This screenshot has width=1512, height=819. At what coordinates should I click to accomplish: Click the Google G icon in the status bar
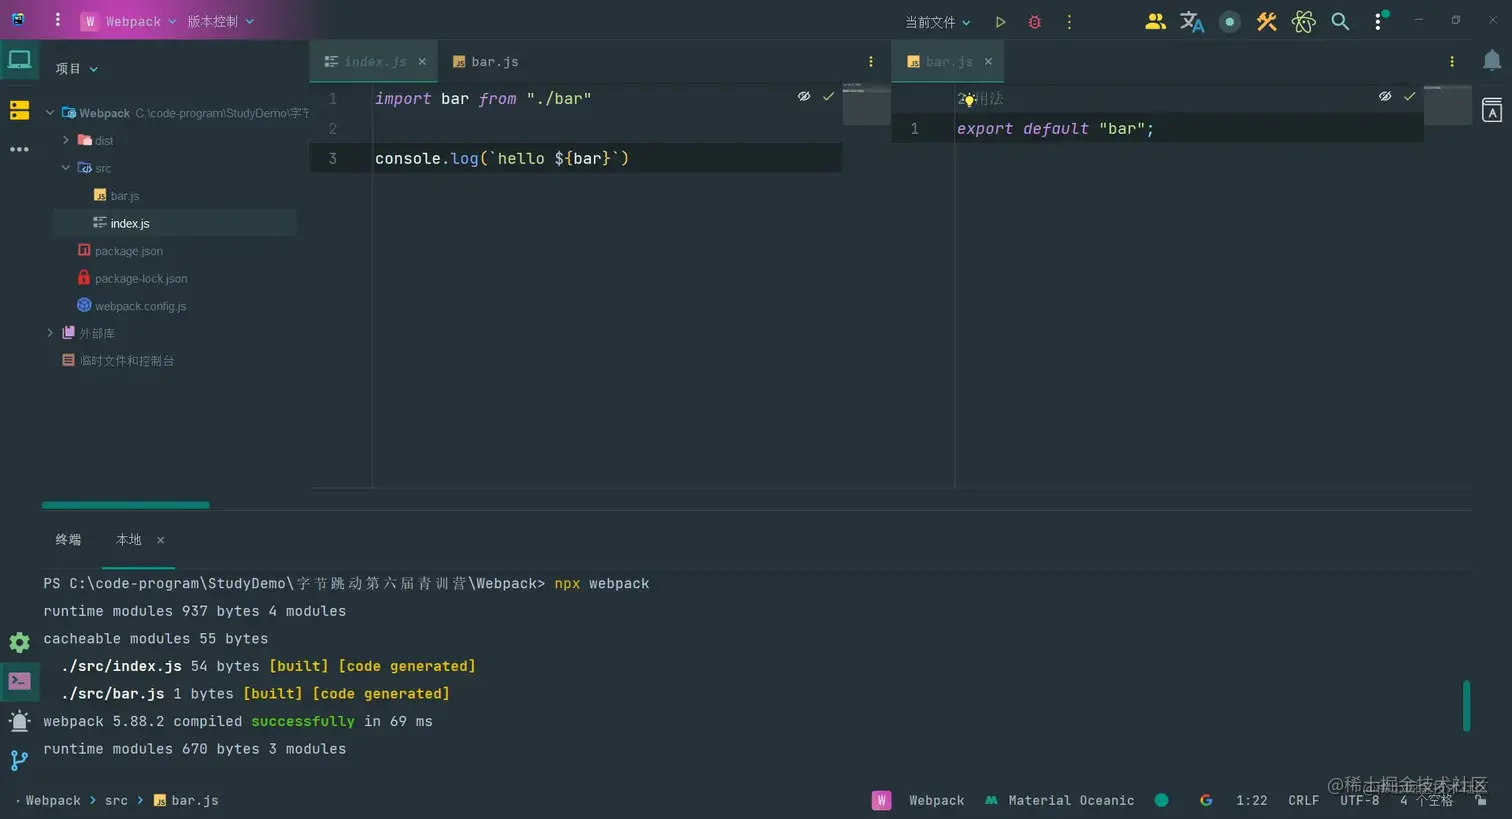click(x=1206, y=800)
